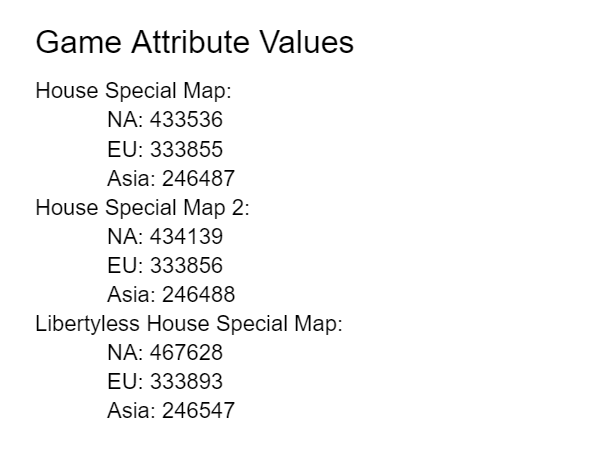This screenshot has width=600, height=476.
Task: Click the Game Attribute Values title
Action: pyautogui.click(x=194, y=43)
